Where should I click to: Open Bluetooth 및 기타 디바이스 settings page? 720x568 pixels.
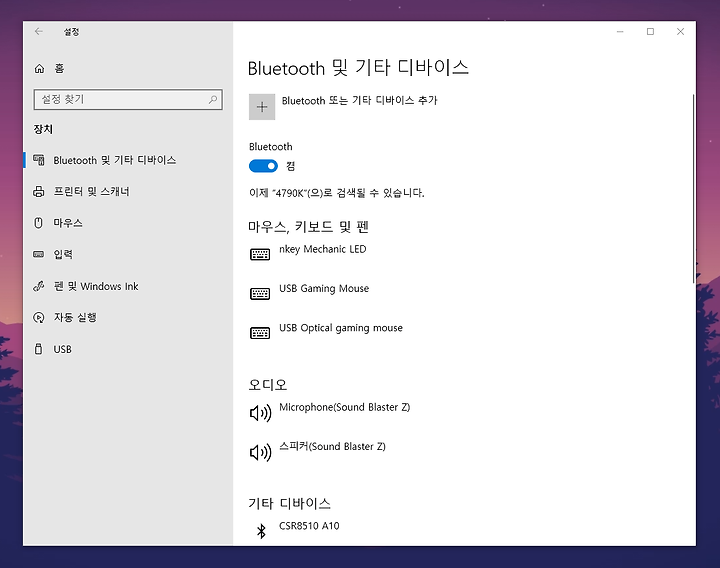click(x=128, y=160)
